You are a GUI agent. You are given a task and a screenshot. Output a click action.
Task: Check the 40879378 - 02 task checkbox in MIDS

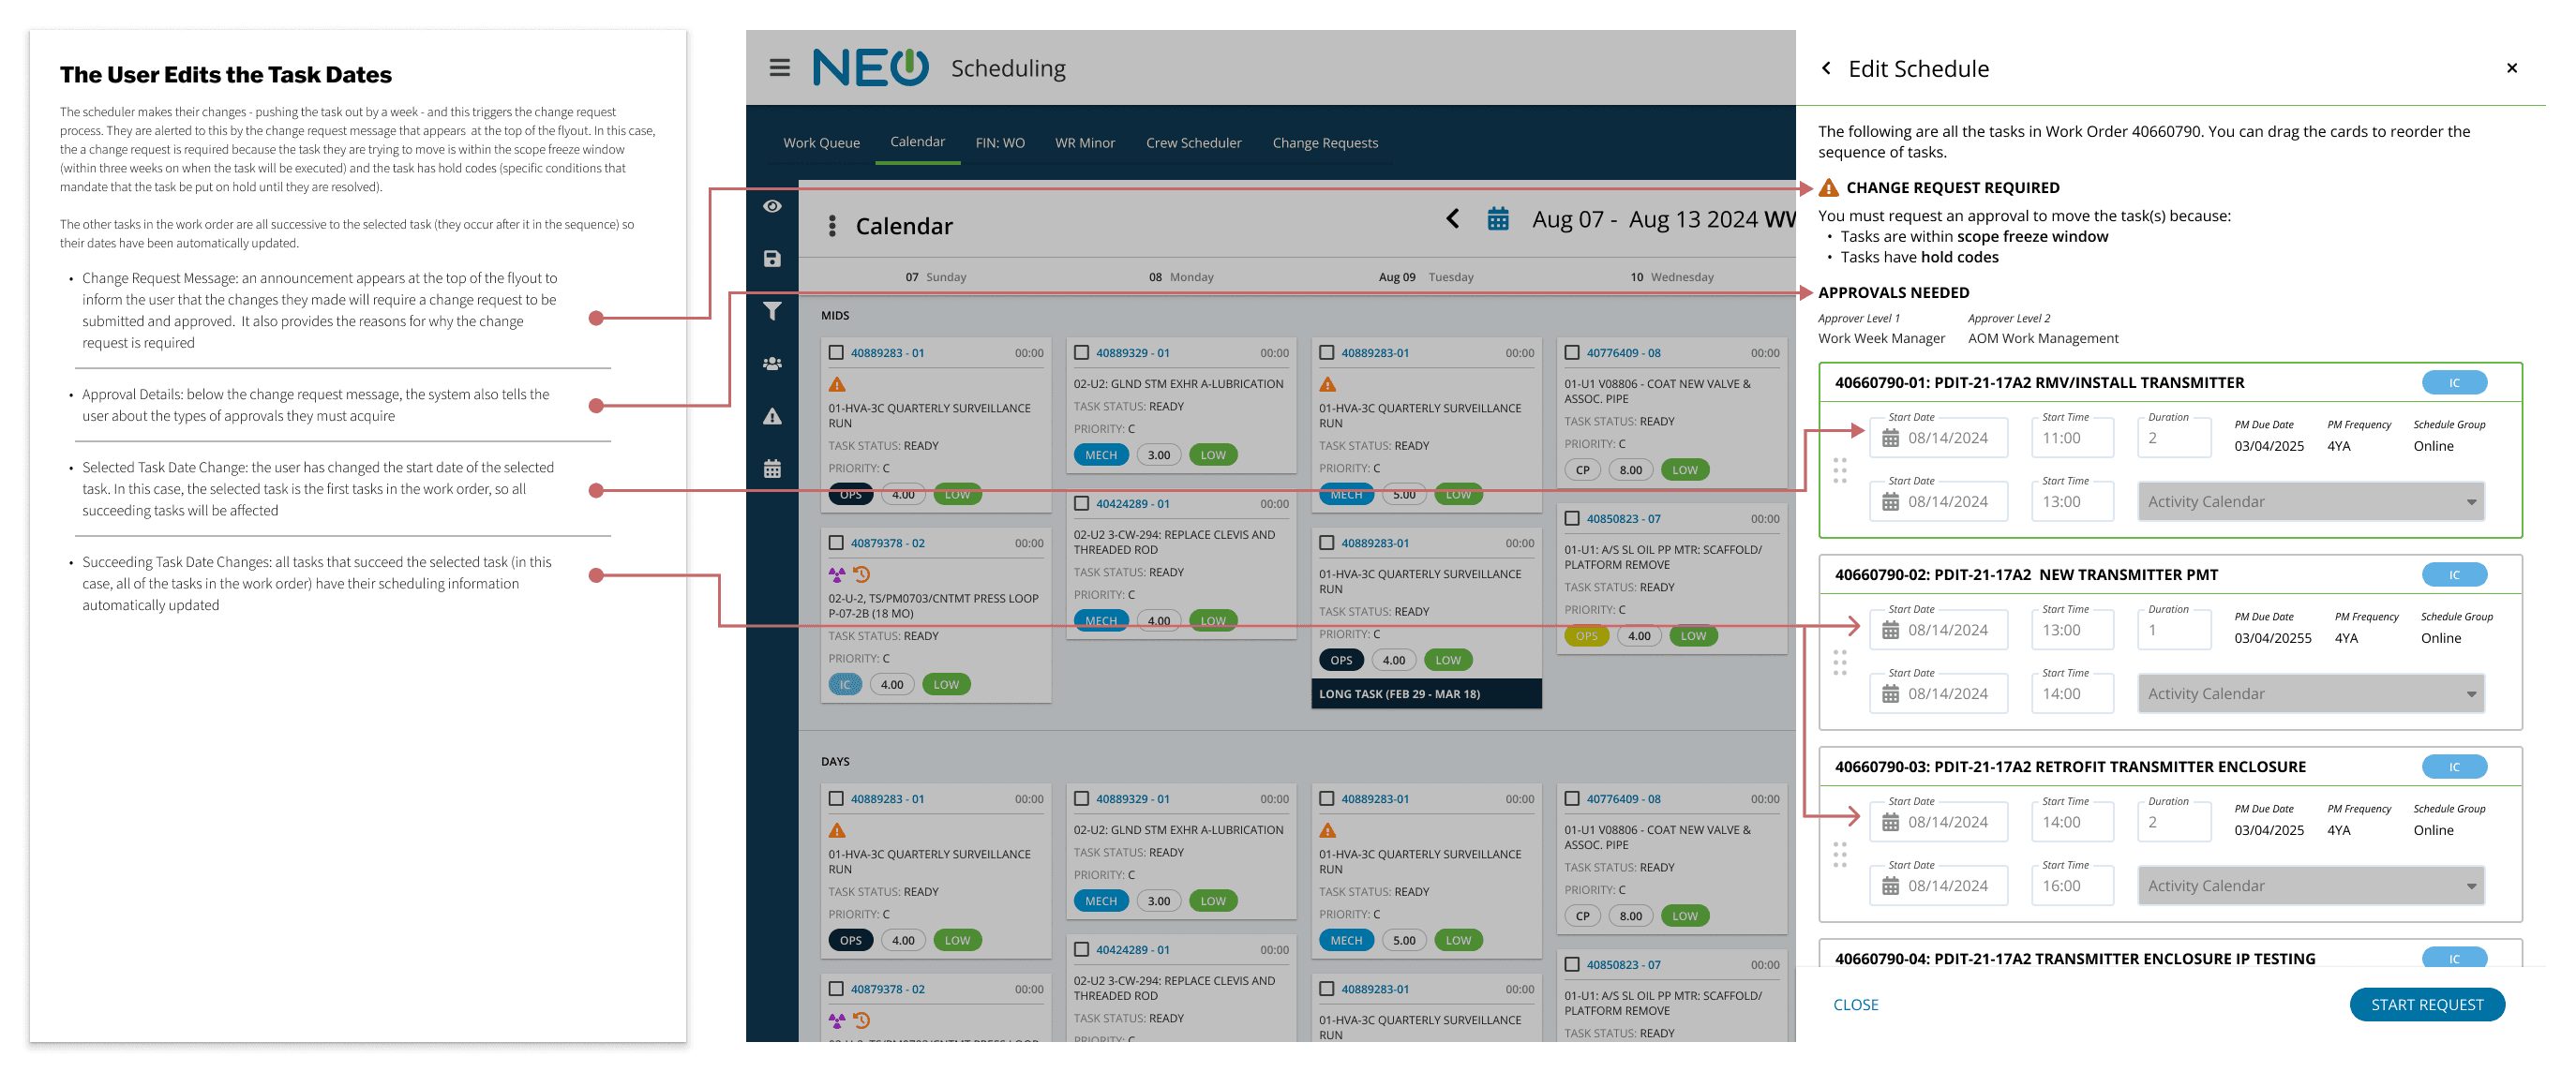click(x=836, y=543)
